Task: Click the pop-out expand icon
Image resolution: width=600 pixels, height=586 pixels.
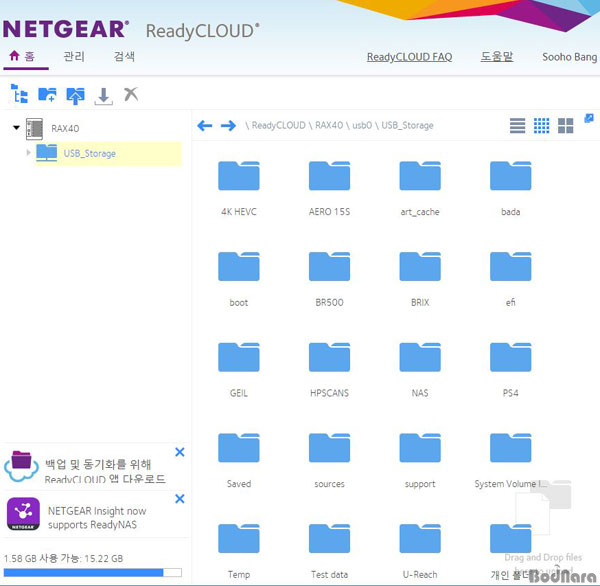Action: coord(589,118)
